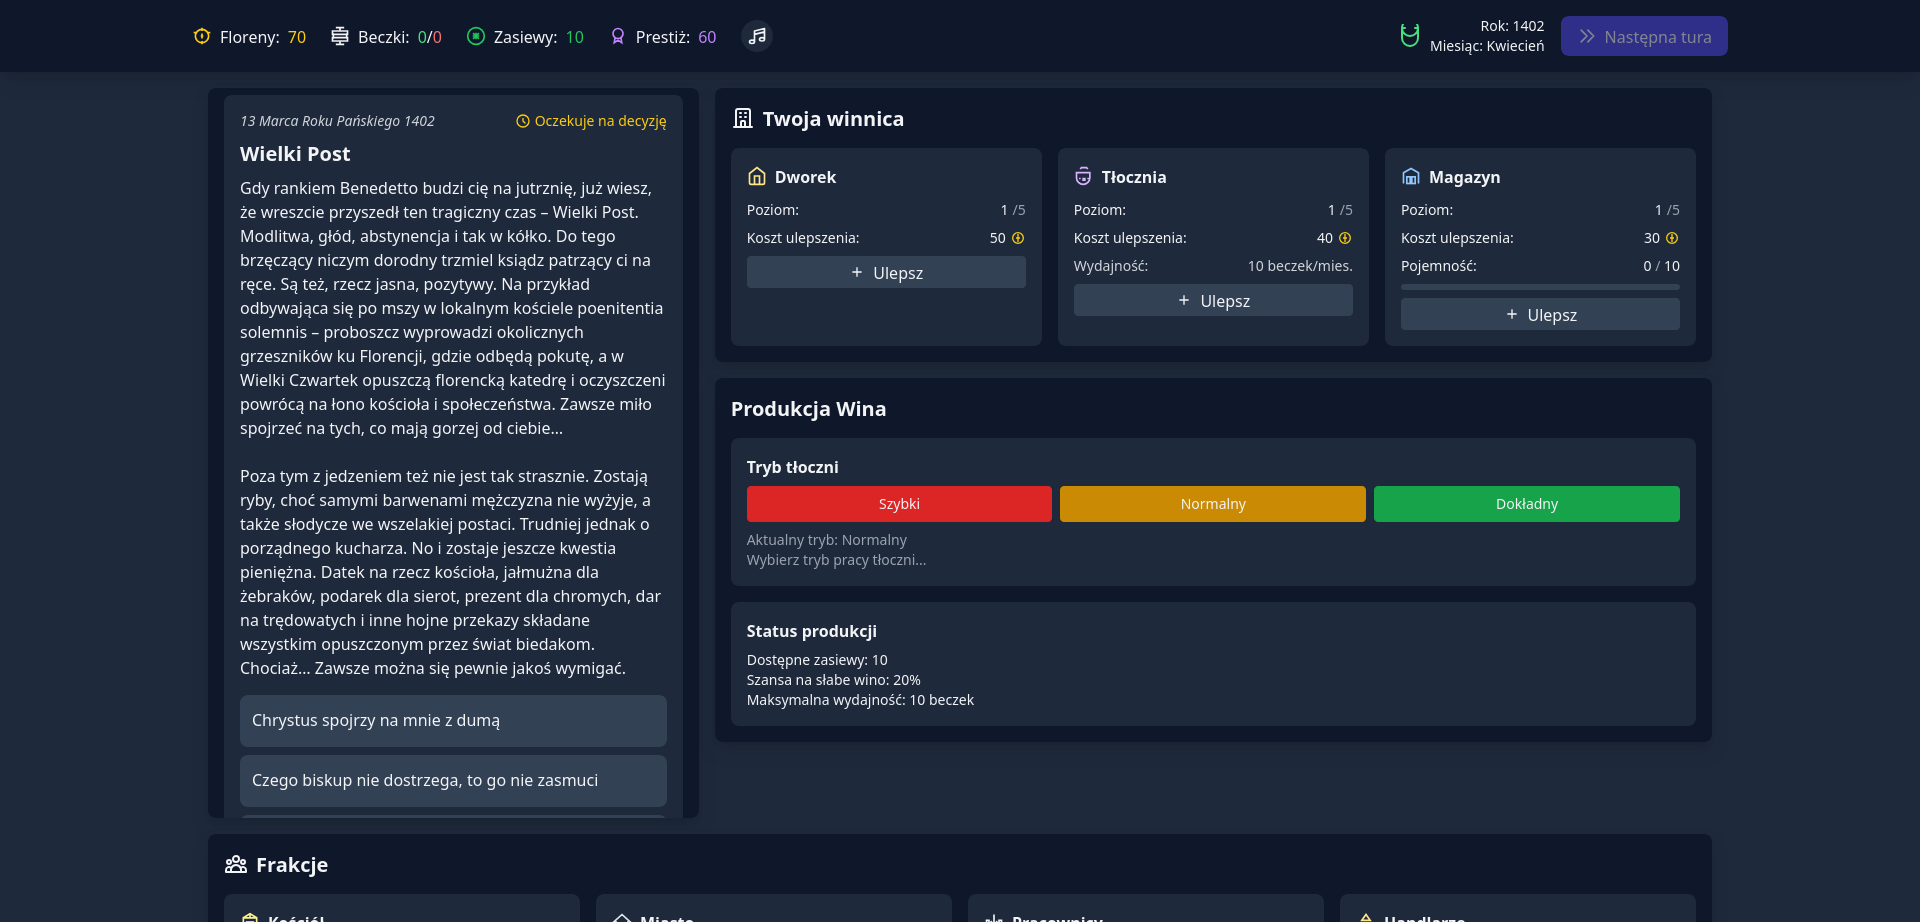The height and width of the screenshot is (922, 1920).
Task: Click the Tłocznia press icon
Action: point(1083,177)
